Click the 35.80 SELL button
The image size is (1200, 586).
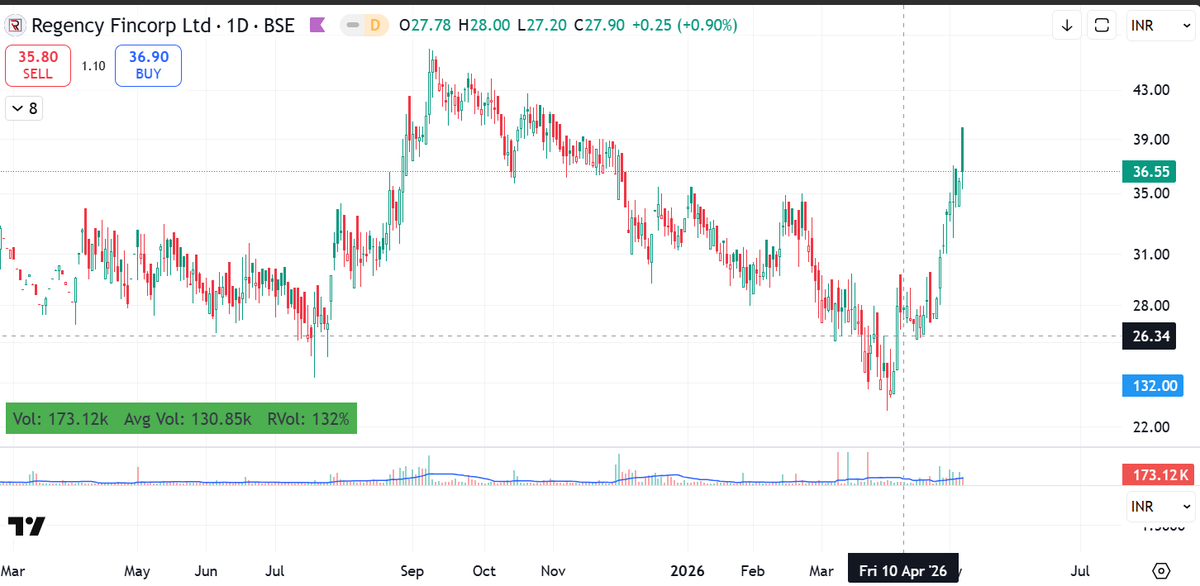pos(38,65)
